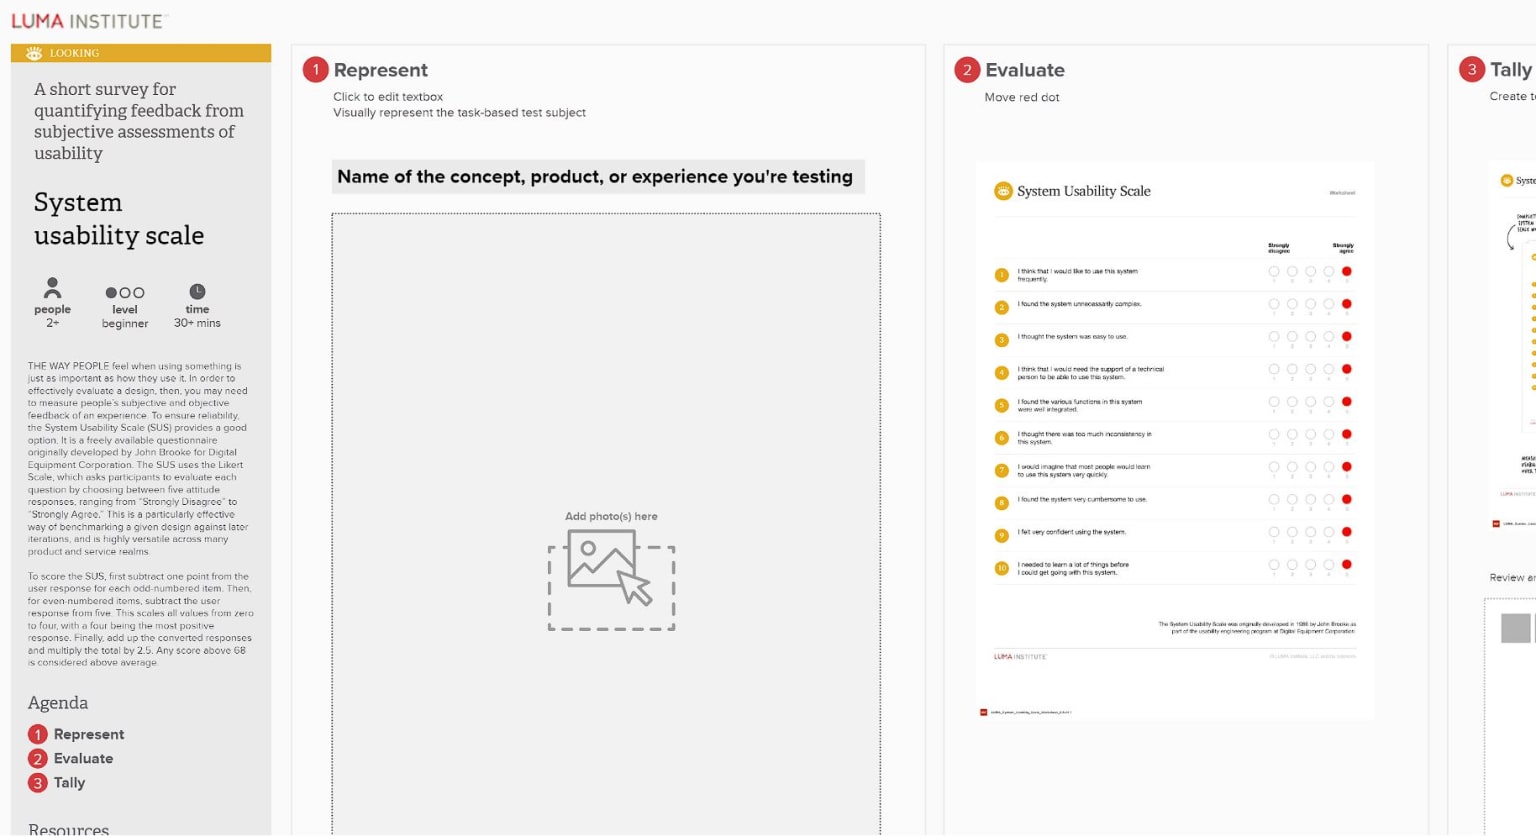Edit the concept name textbox
This screenshot has height=836, width=1536.
click(598, 176)
